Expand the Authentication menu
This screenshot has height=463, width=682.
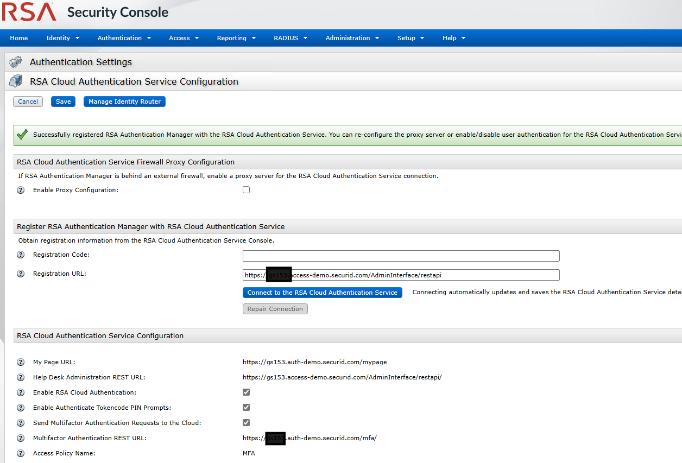pos(123,37)
